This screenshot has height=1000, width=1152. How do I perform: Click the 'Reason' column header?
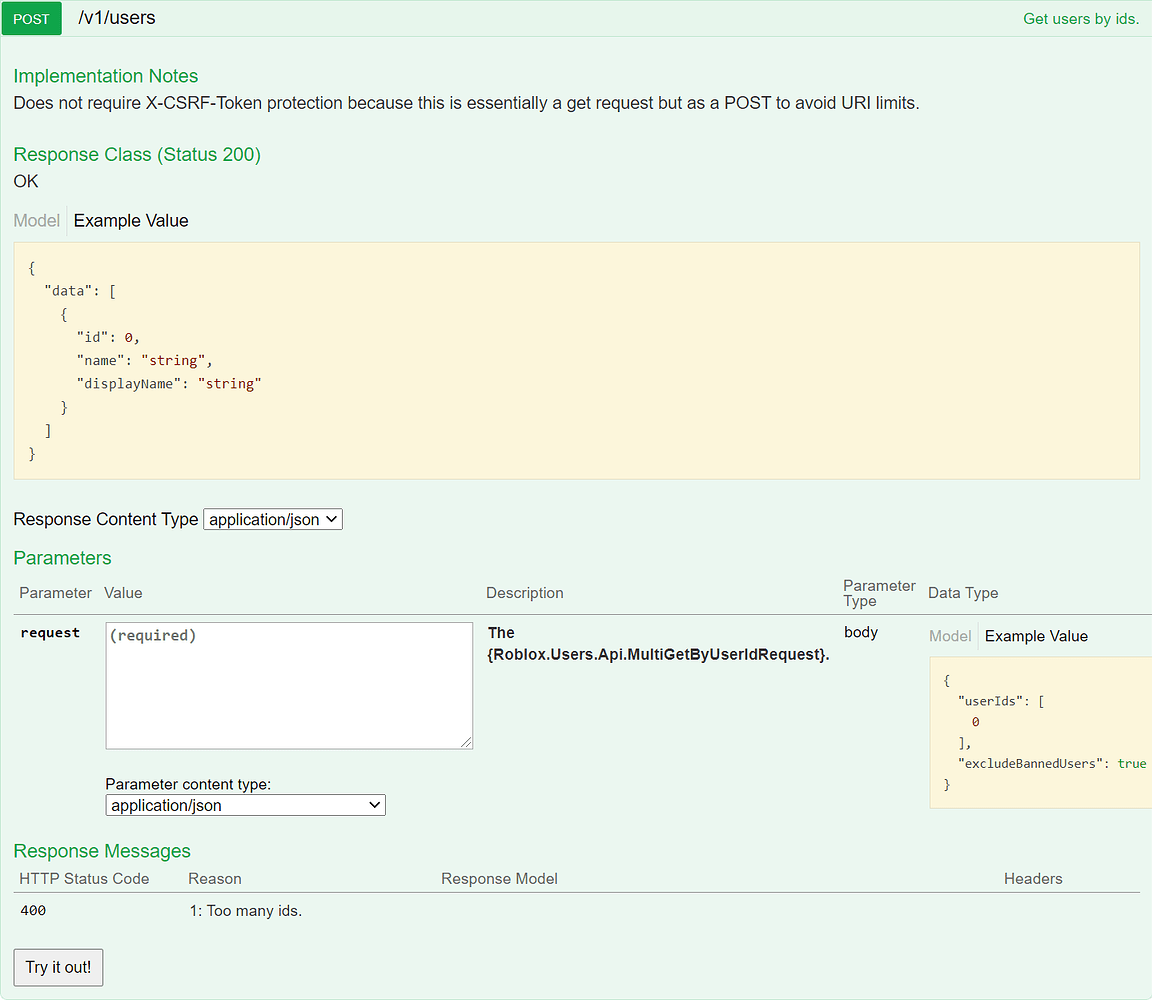tap(215, 879)
